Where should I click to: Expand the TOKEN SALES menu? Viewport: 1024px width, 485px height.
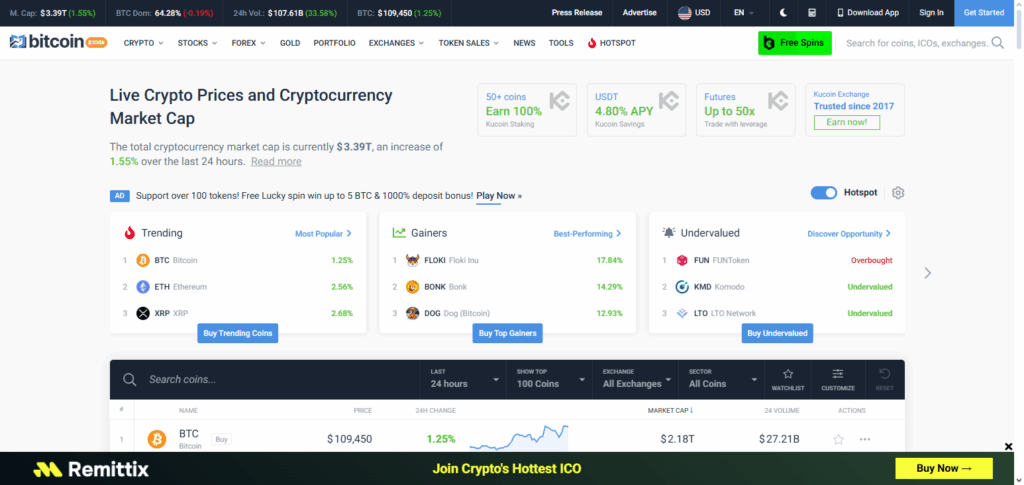(469, 43)
